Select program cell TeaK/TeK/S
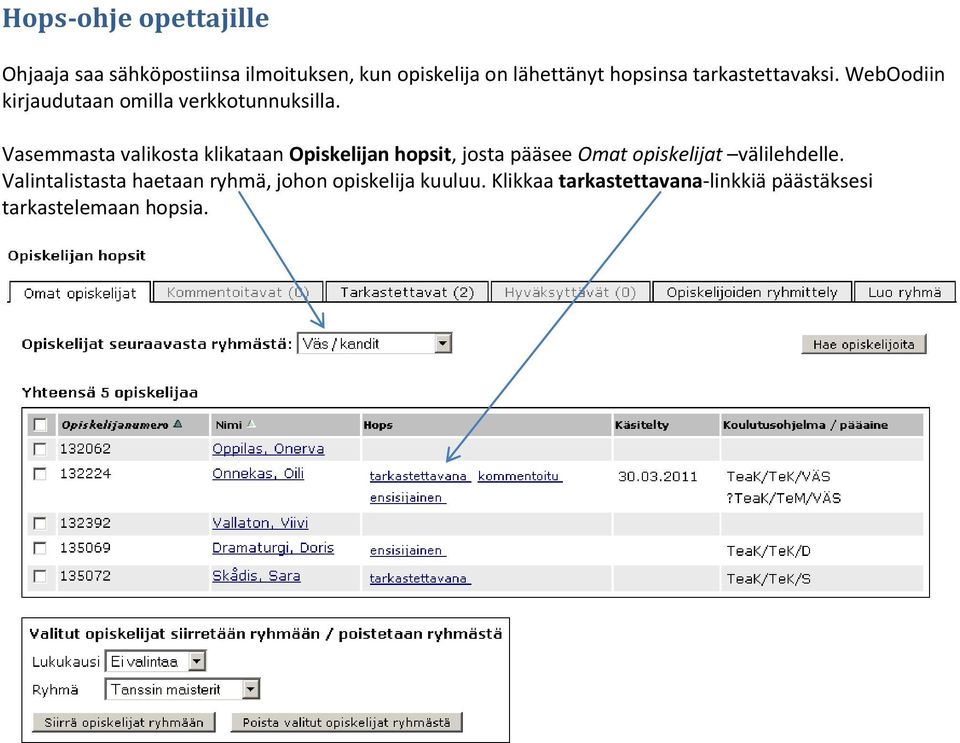This screenshot has height=743, width=960. (768, 579)
